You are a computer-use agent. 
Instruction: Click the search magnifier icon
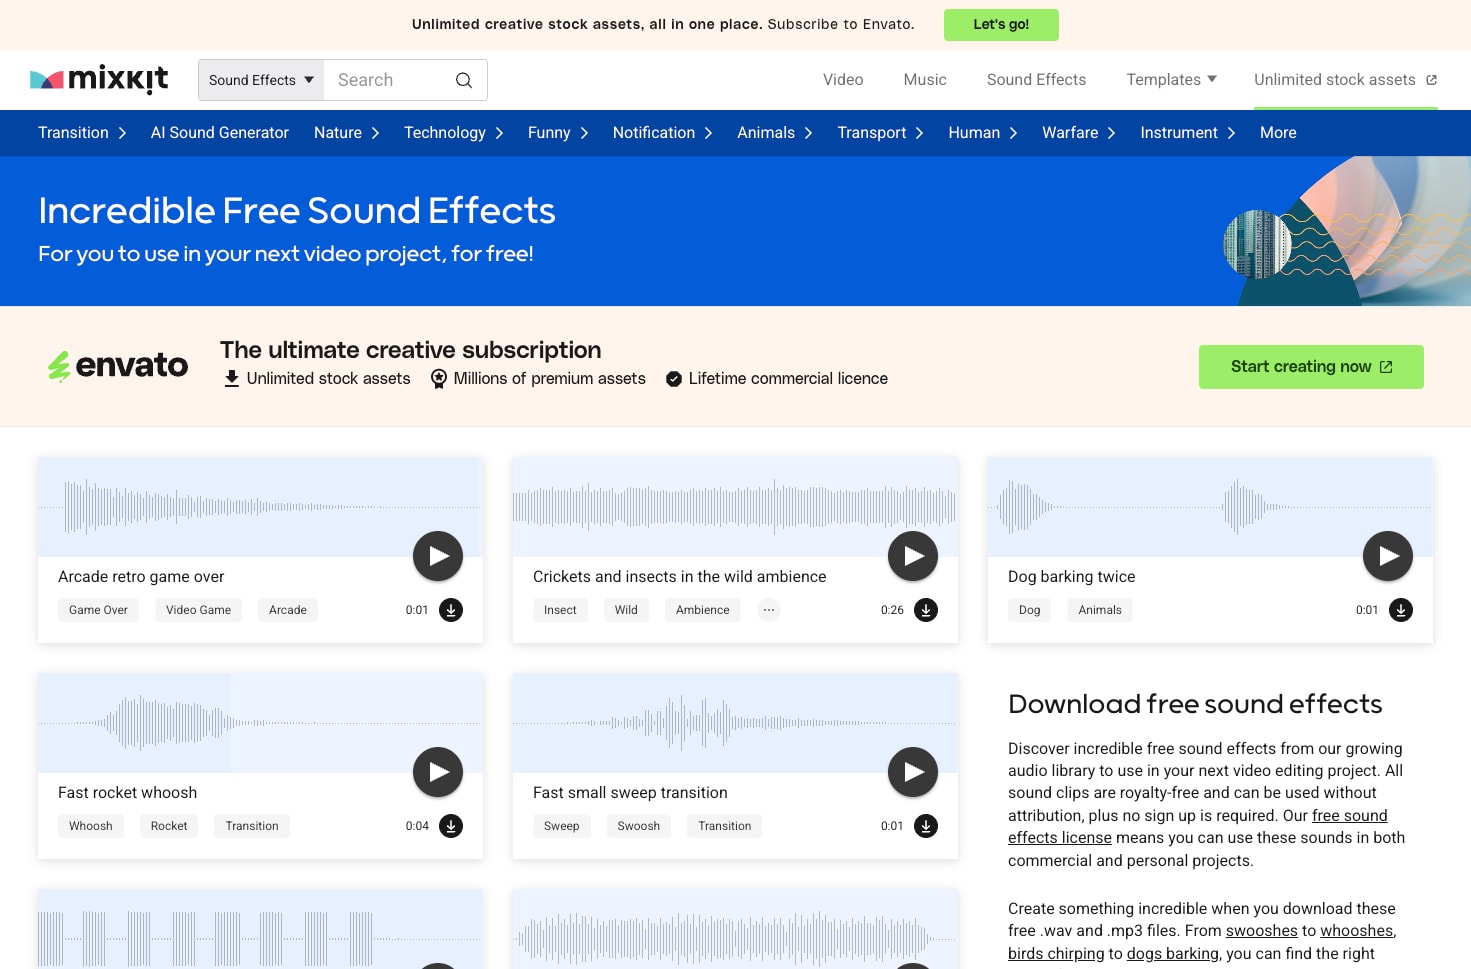464,80
